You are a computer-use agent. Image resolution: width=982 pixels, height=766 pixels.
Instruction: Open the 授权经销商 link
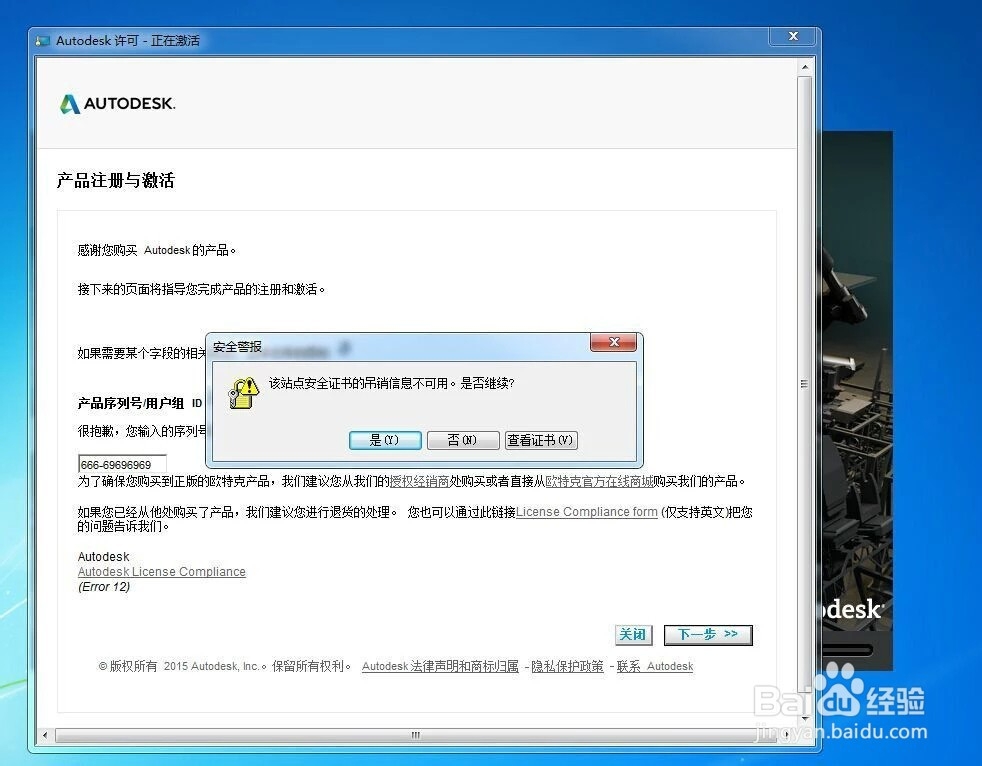(x=420, y=481)
